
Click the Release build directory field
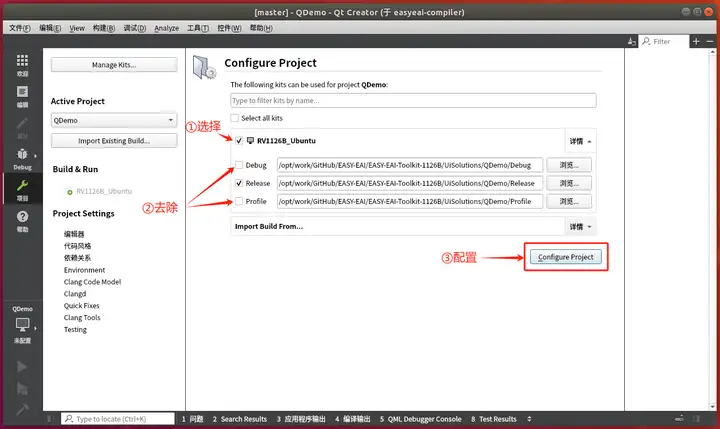(410, 183)
